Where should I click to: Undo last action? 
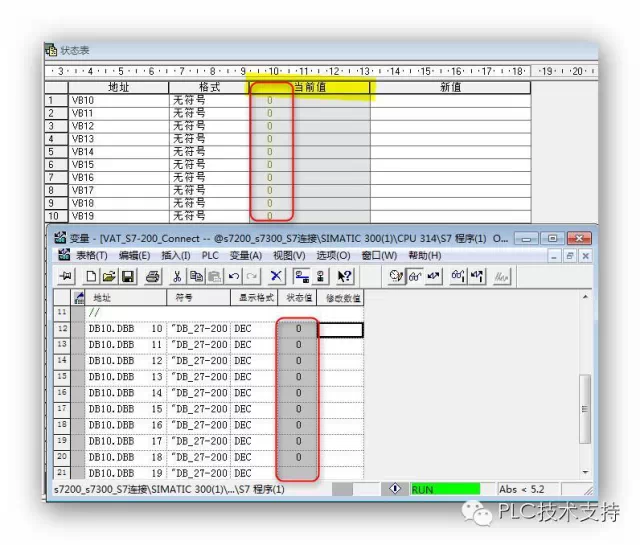(233, 276)
